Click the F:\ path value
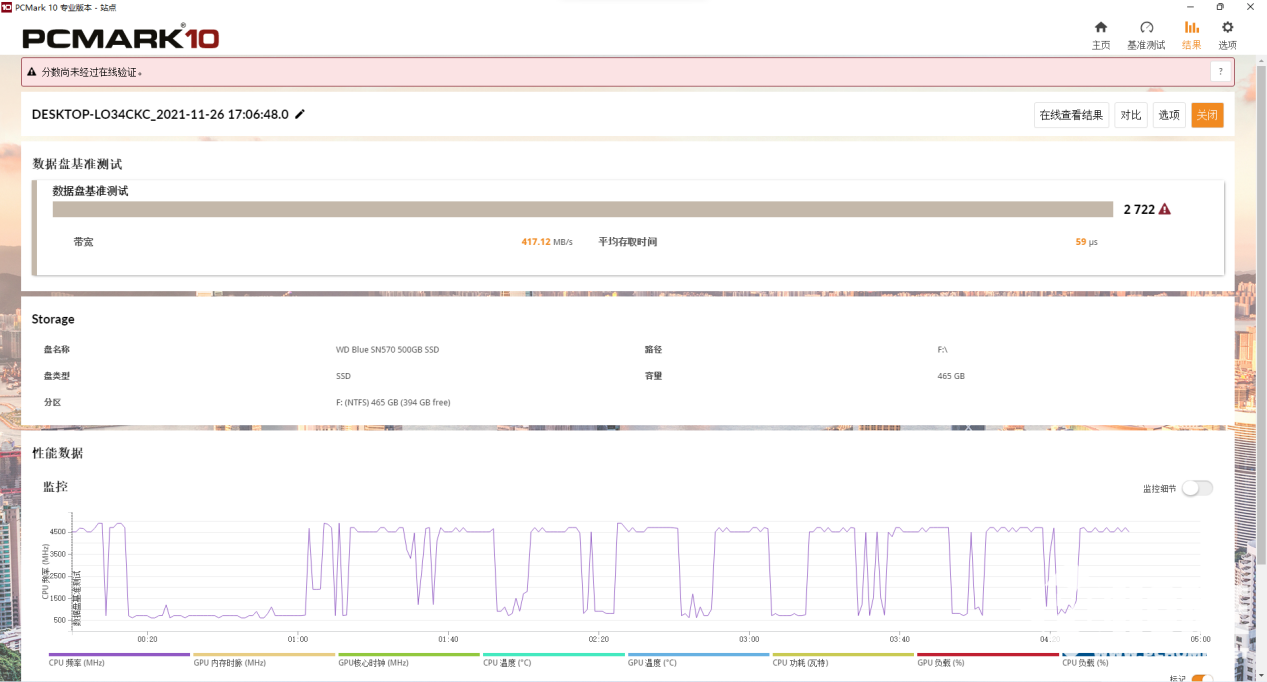 click(942, 350)
